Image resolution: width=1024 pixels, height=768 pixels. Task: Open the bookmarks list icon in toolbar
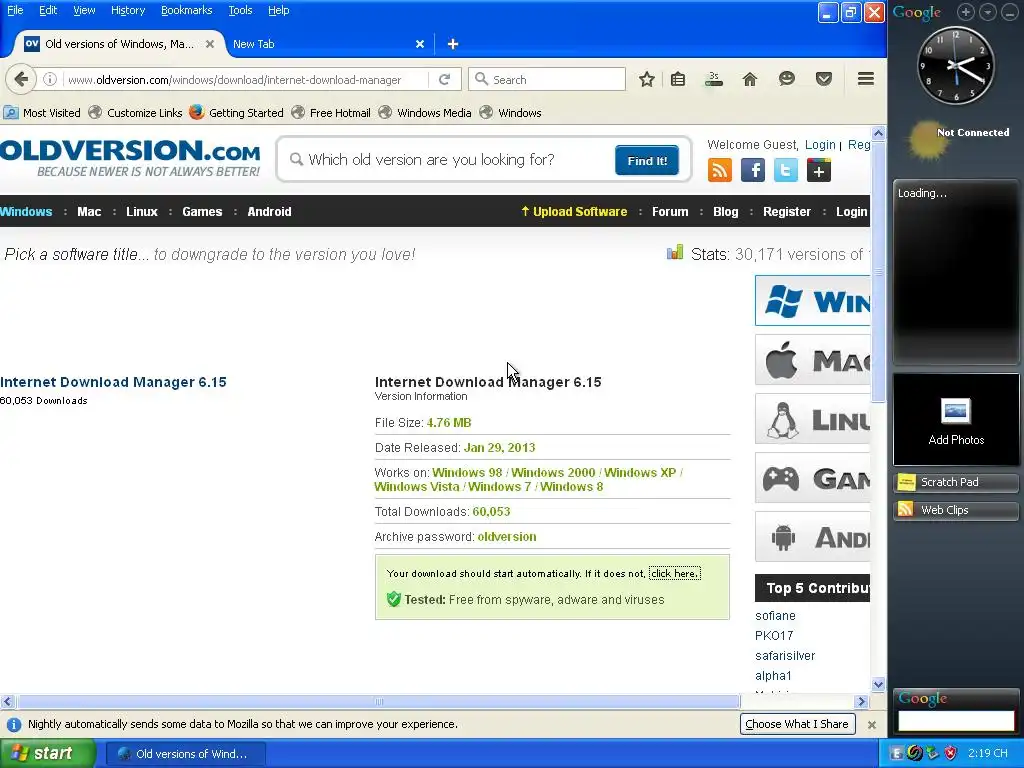point(678,80)
